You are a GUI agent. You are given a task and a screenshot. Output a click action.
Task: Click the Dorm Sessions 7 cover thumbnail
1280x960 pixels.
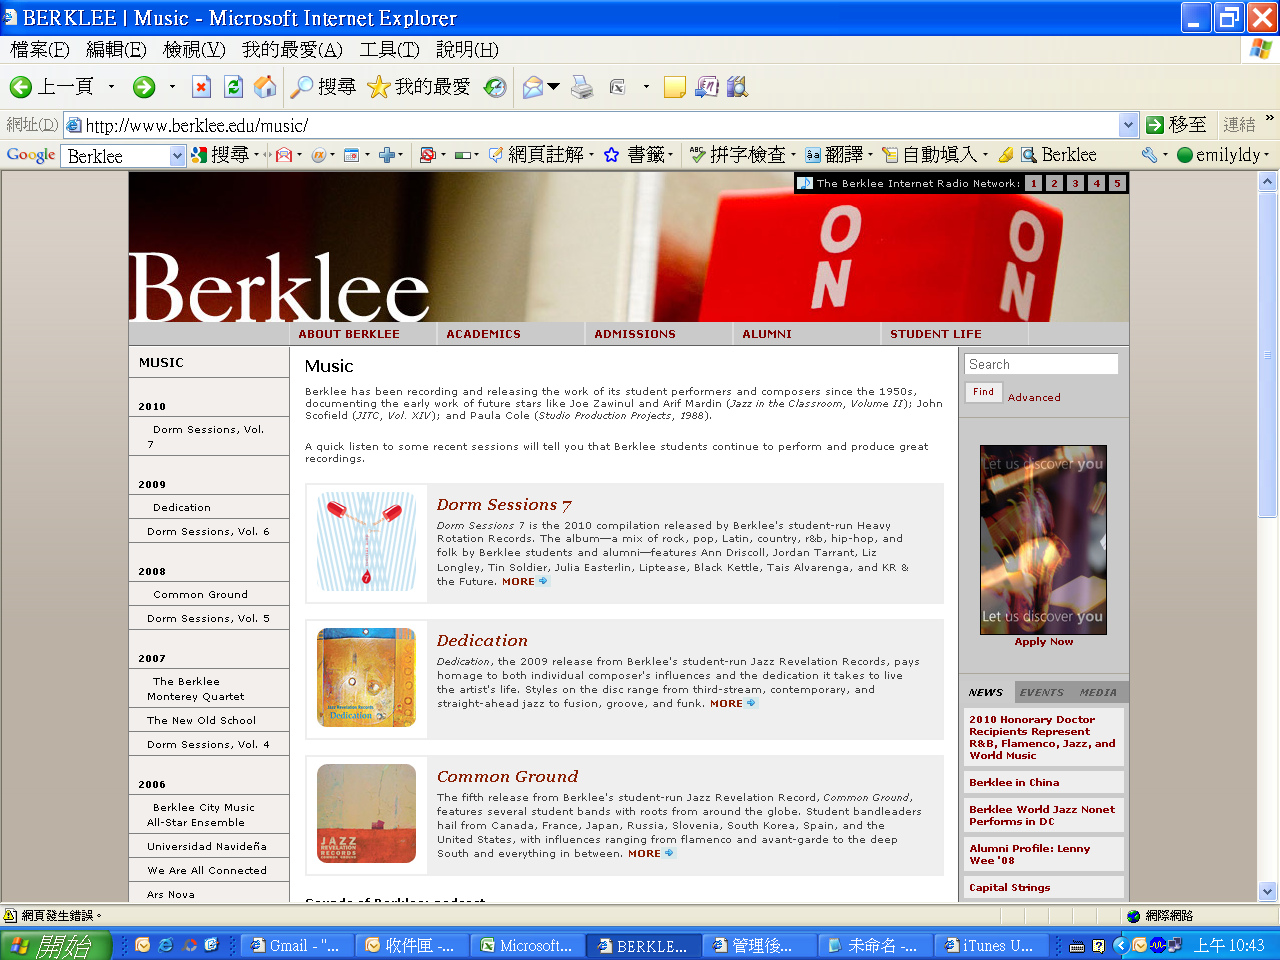point(366,541)
